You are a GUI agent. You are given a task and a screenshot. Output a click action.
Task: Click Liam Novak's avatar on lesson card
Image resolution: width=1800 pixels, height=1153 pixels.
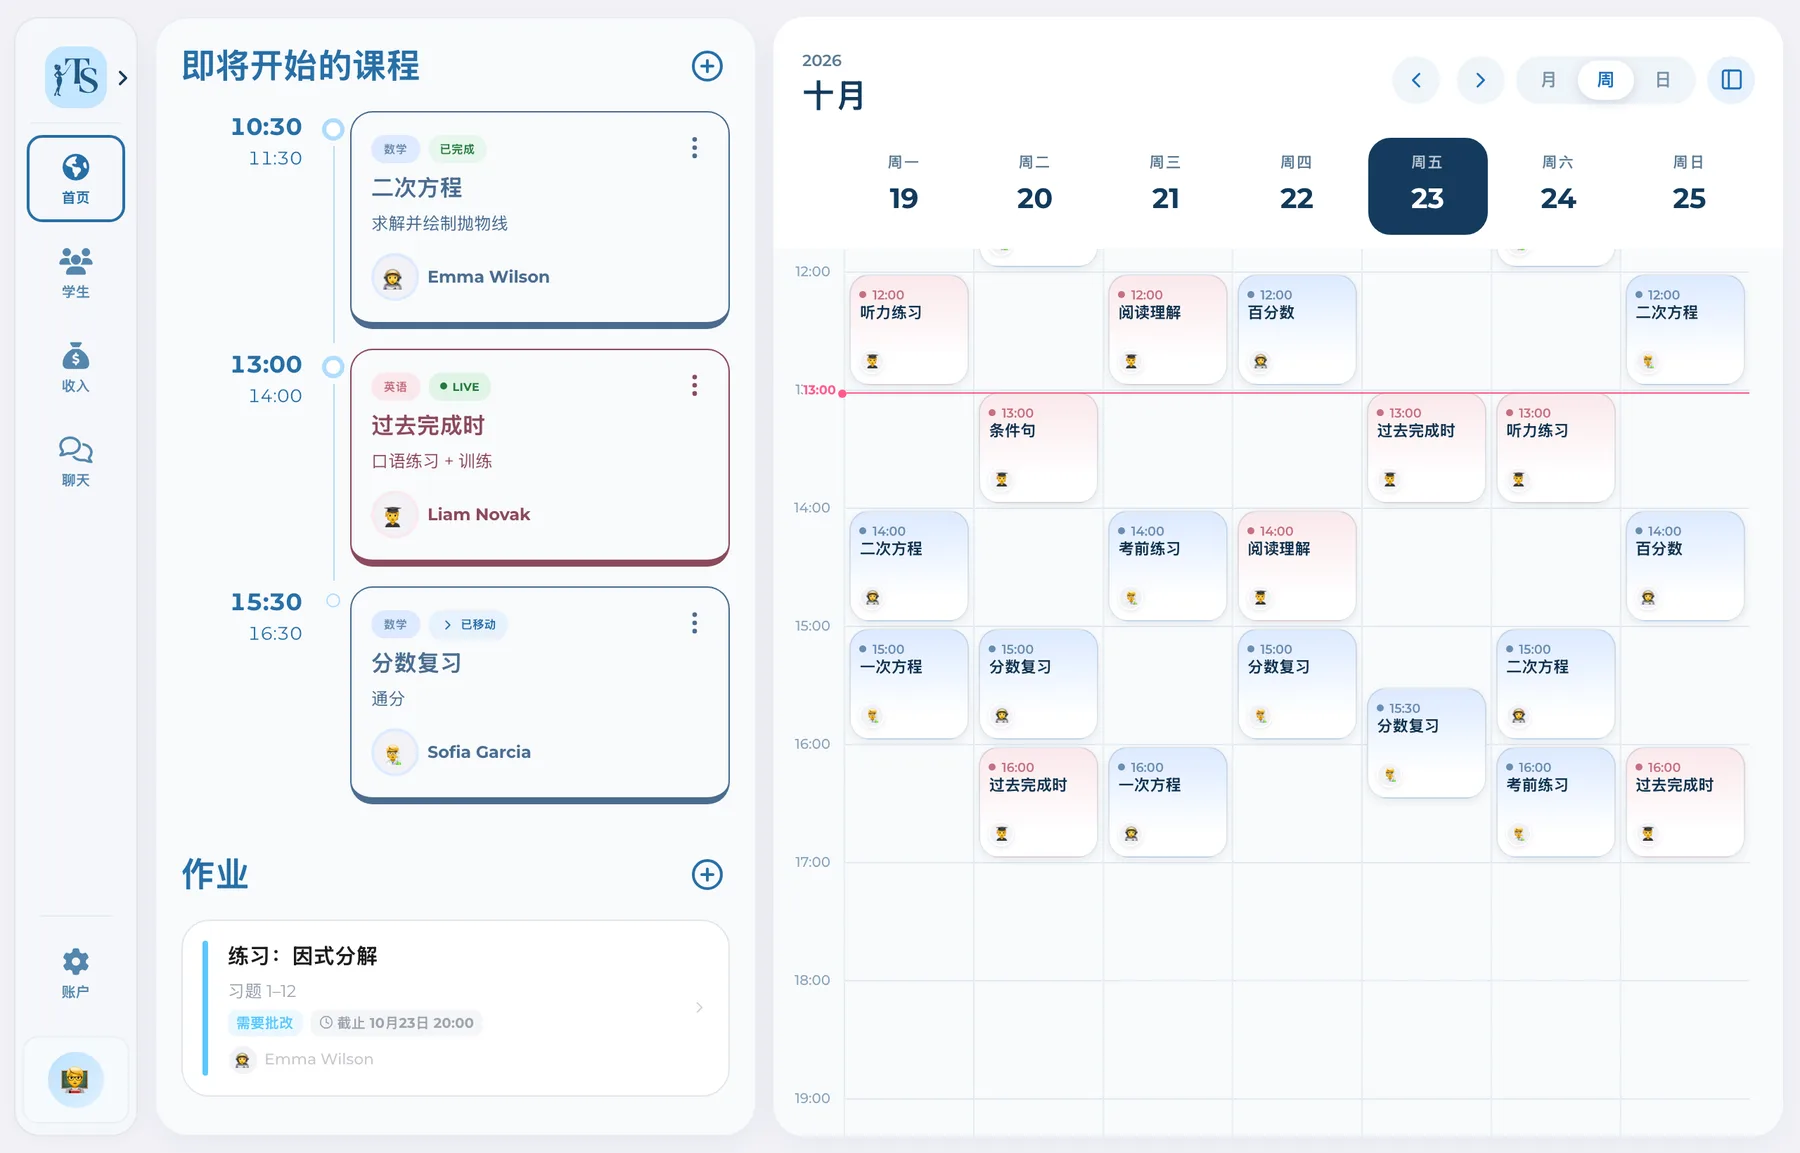pos(393,515)
